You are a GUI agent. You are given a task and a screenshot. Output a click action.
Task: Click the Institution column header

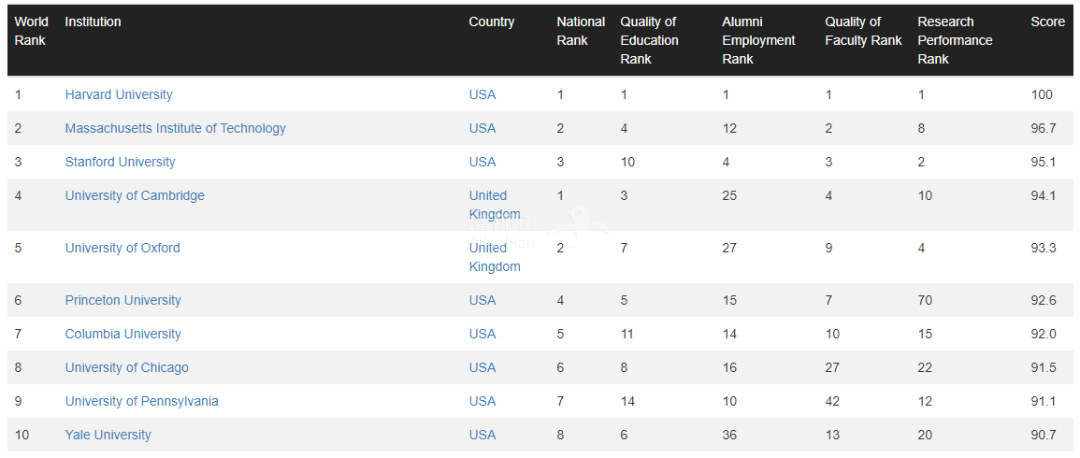pyautogui.click(x=93, y=22)
